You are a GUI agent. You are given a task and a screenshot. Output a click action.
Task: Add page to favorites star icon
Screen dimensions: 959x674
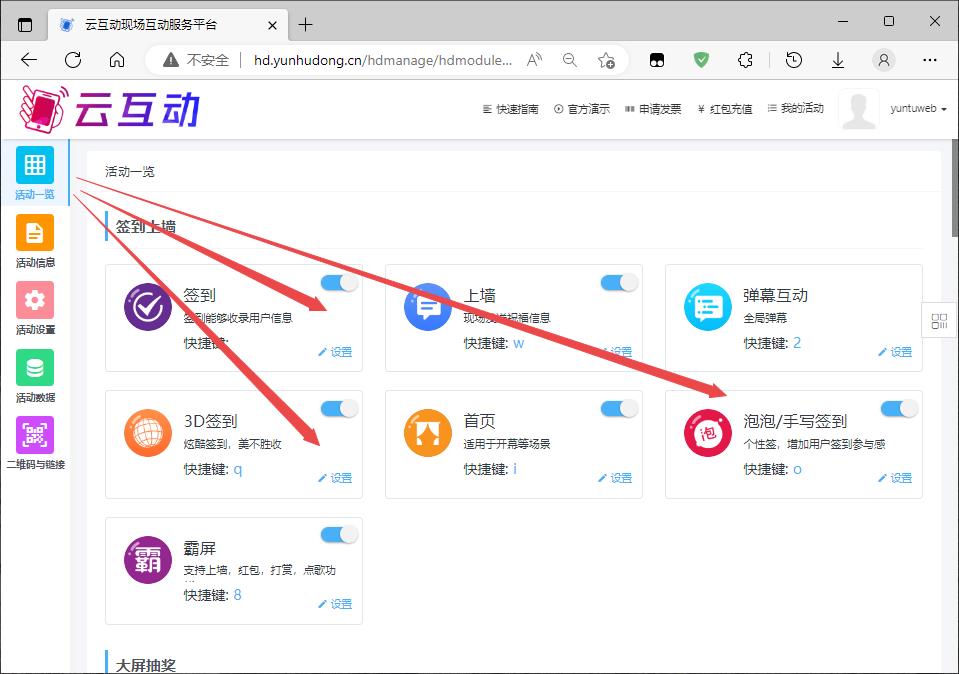(606, 60)
